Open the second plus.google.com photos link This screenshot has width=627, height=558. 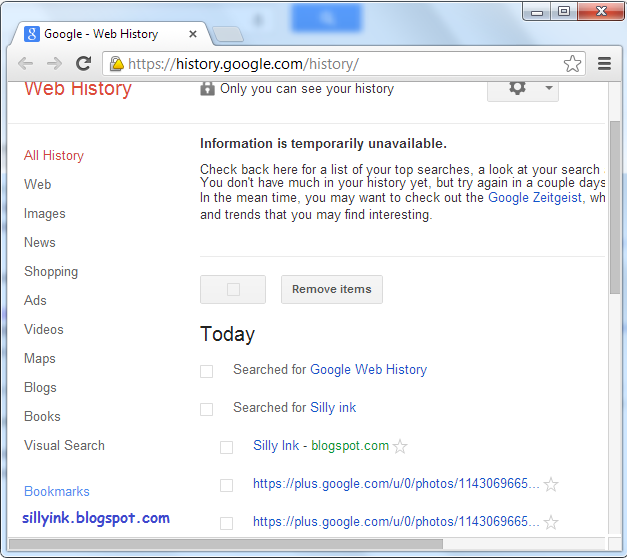(396, 522)
